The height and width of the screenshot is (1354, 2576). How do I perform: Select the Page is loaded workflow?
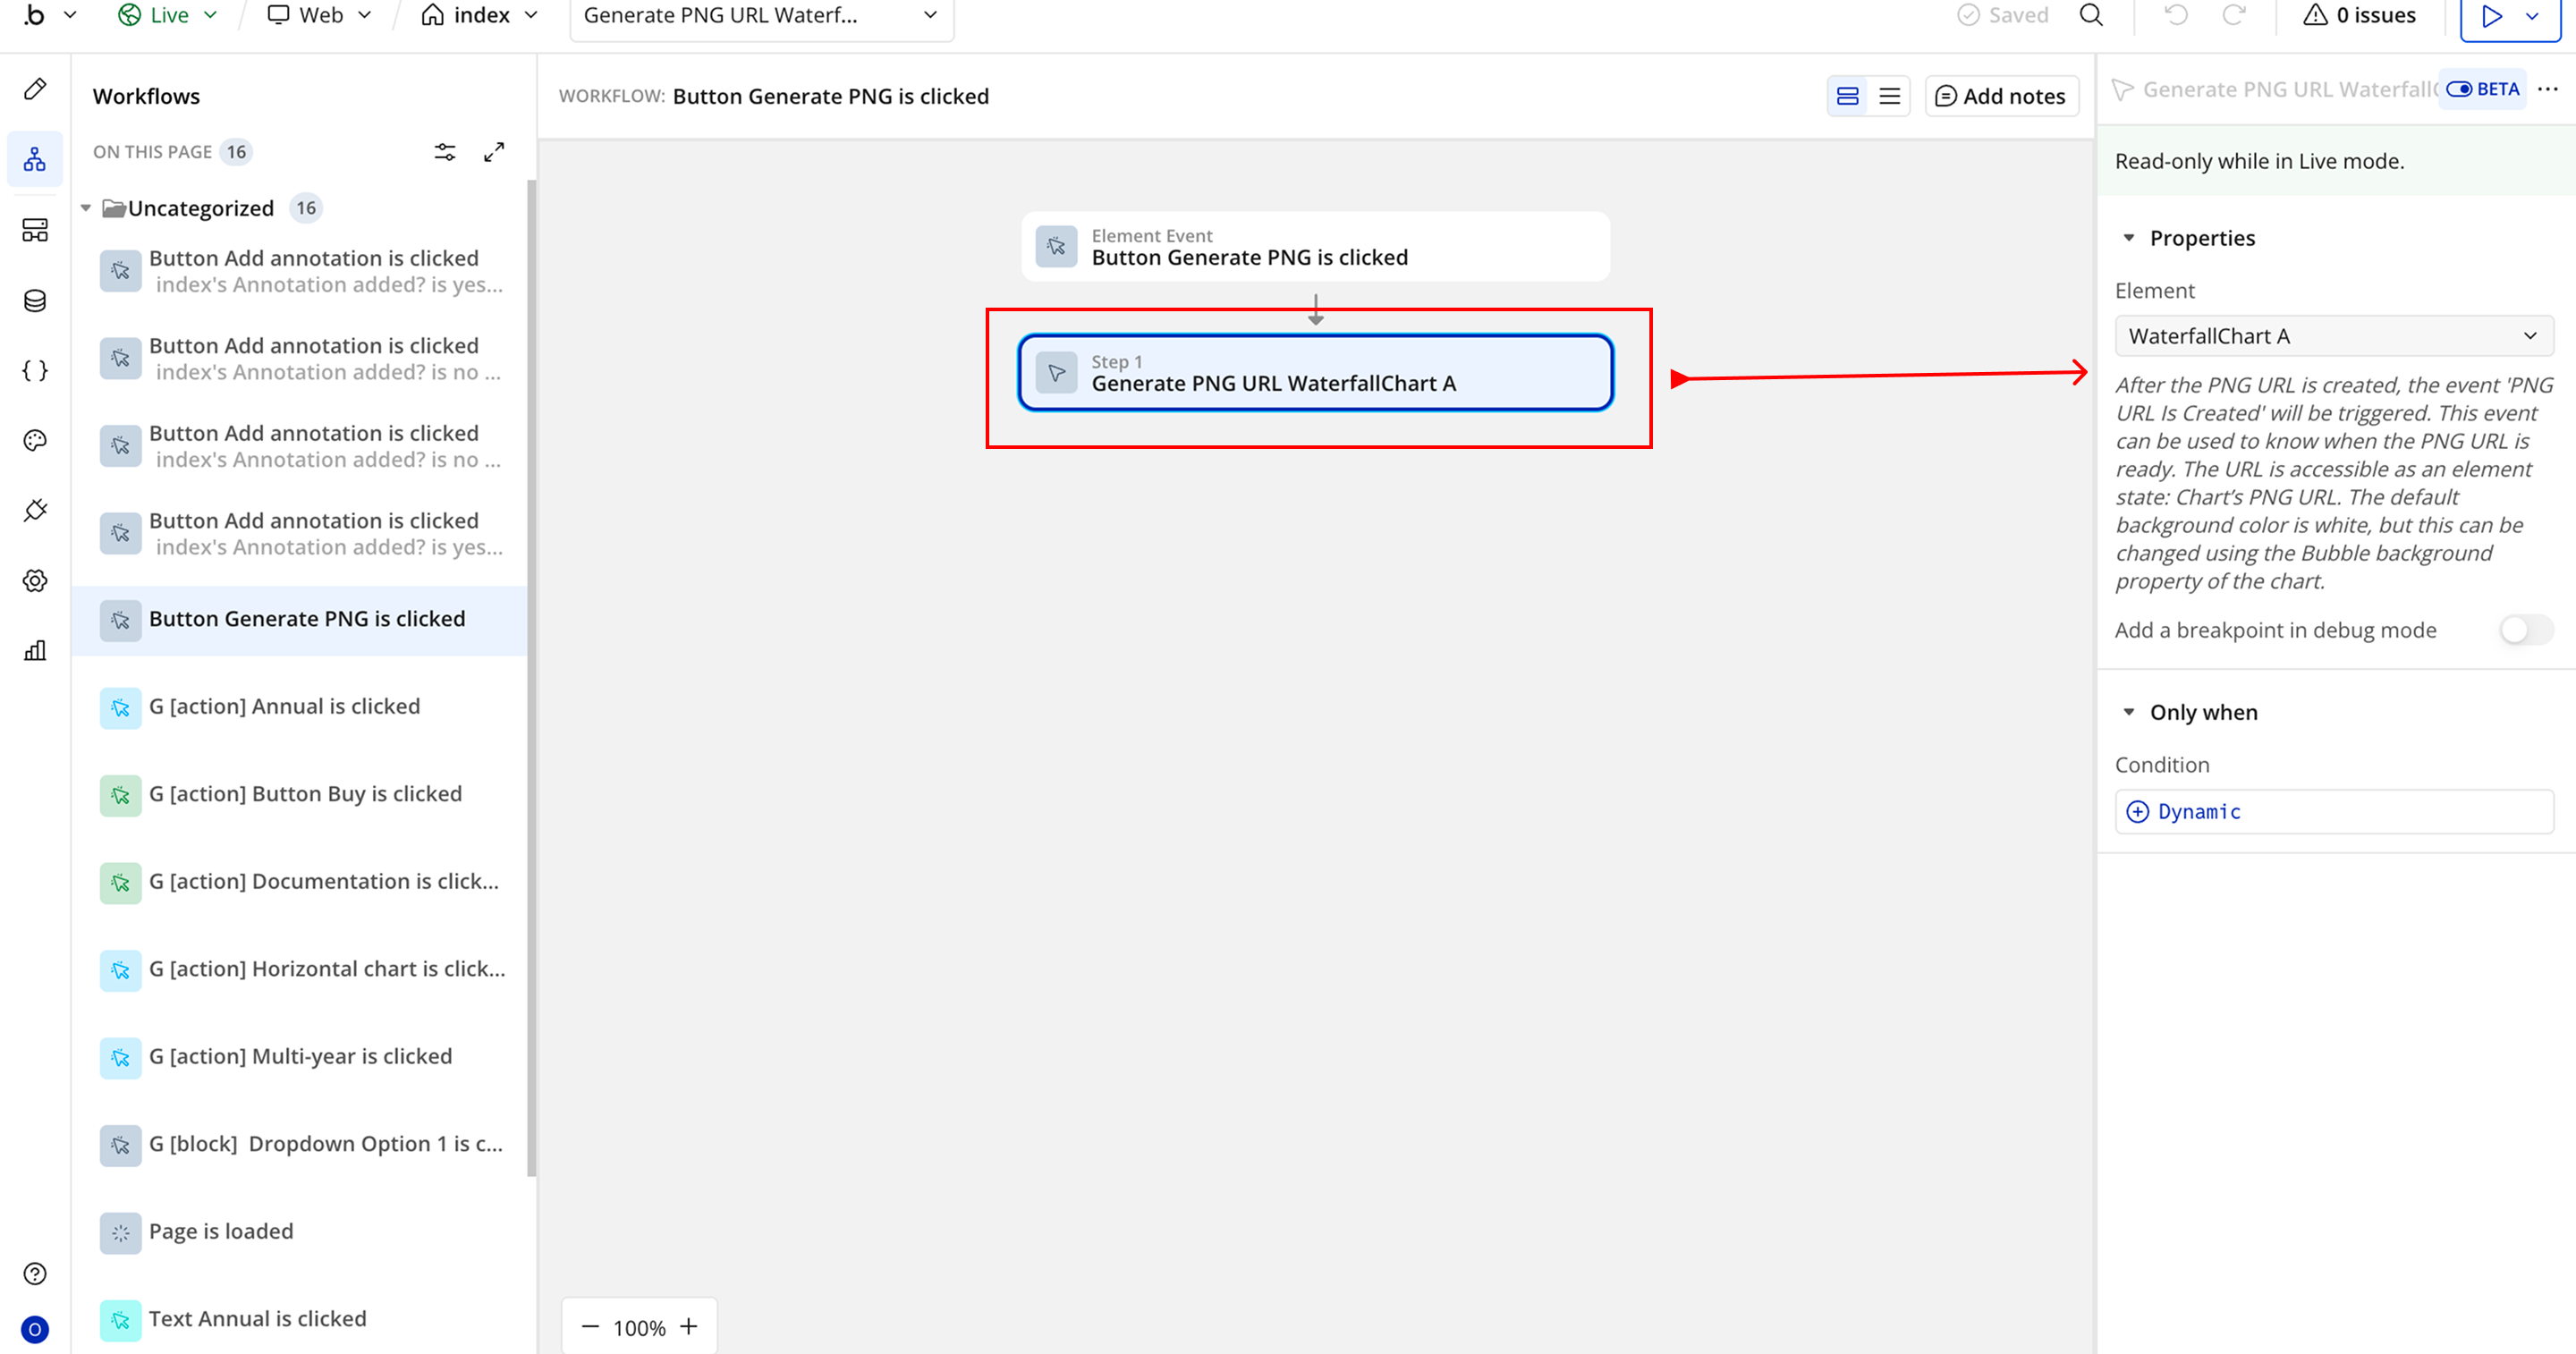(221, 1231)
